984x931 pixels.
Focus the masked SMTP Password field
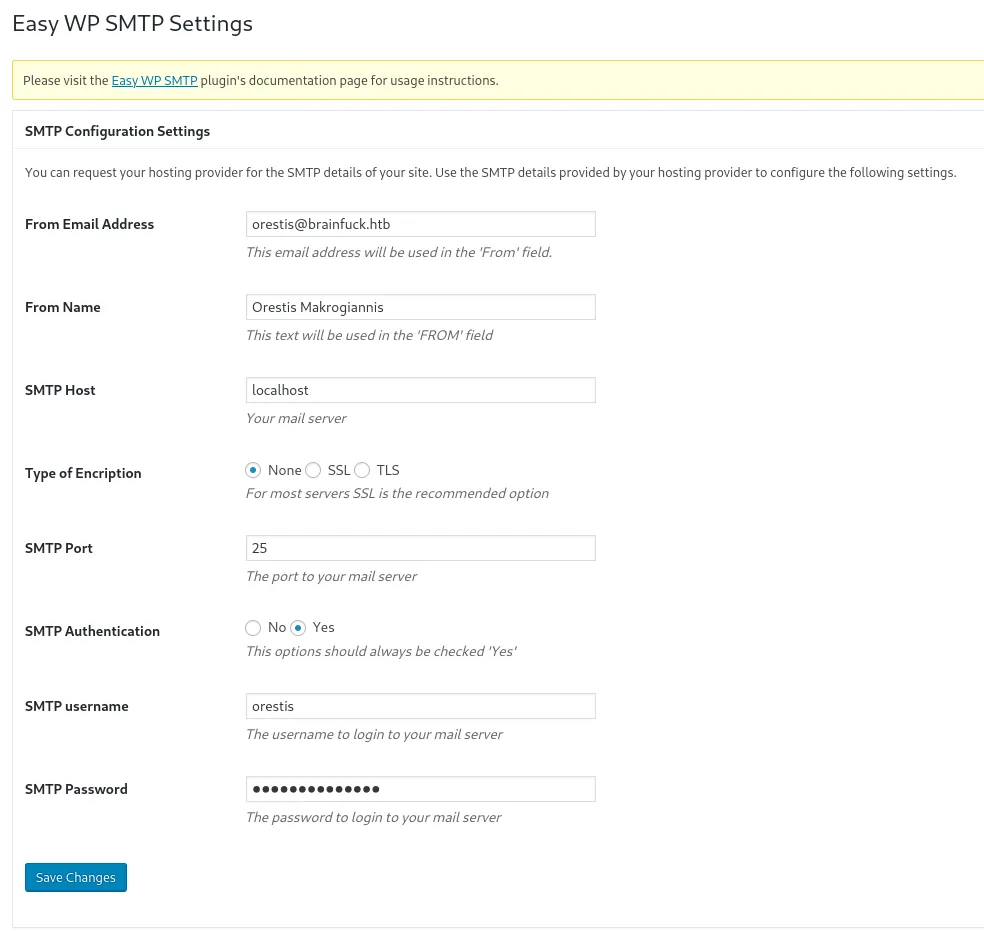420,789
